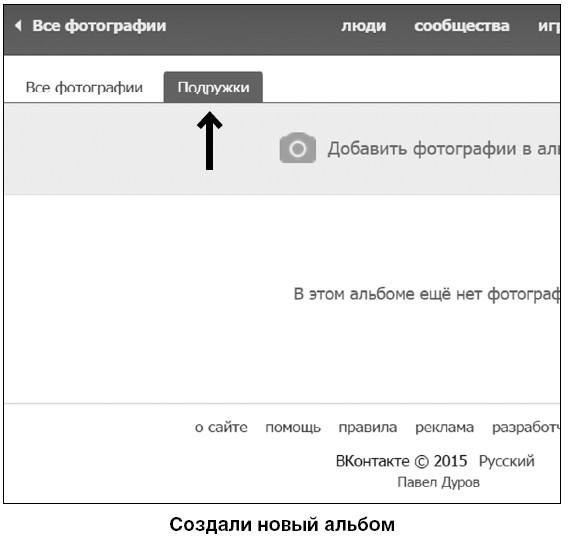Click the camera icon to add photos
This screenshot has height=544, width=568.
[298, 148]
